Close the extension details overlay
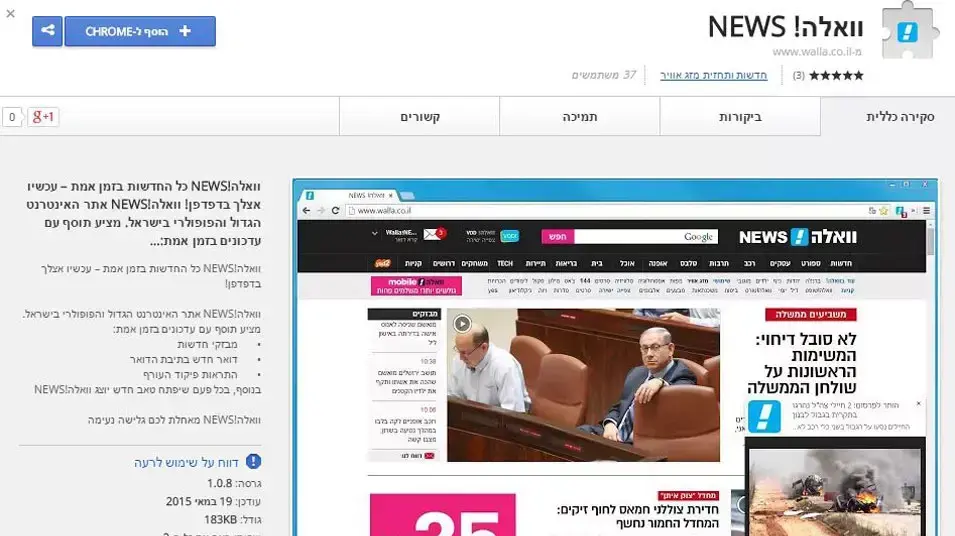 point(10,13)
